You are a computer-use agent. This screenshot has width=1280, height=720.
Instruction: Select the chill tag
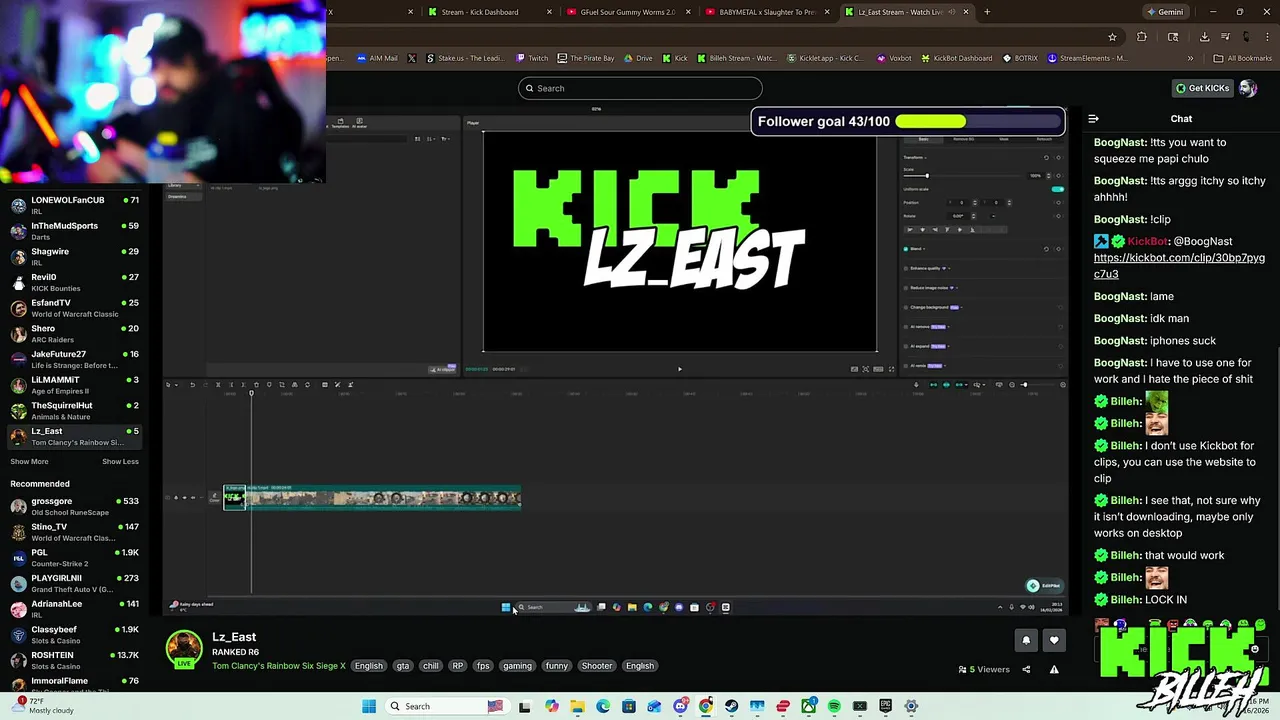pyautogui.click(x=430, y=666)
